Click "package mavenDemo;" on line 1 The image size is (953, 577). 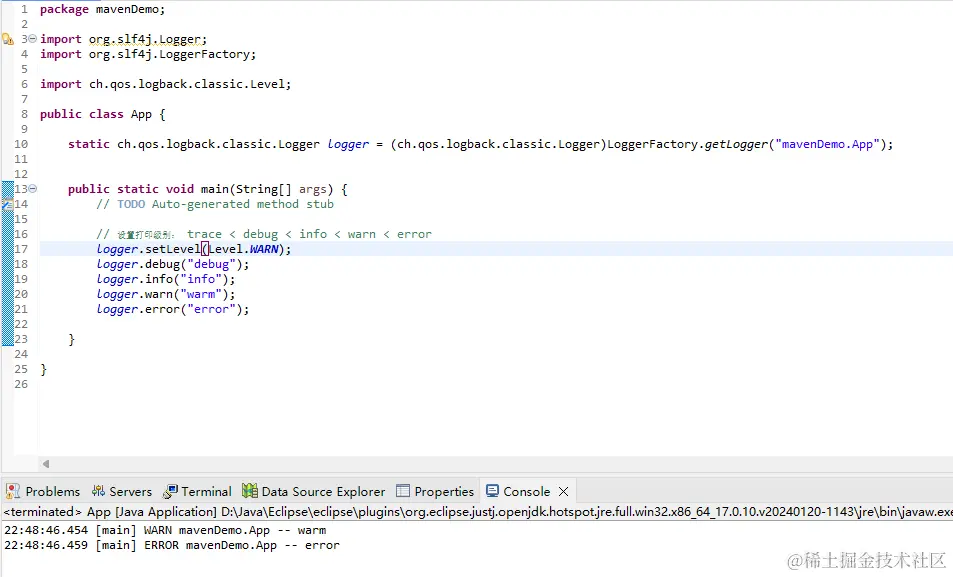102,10
